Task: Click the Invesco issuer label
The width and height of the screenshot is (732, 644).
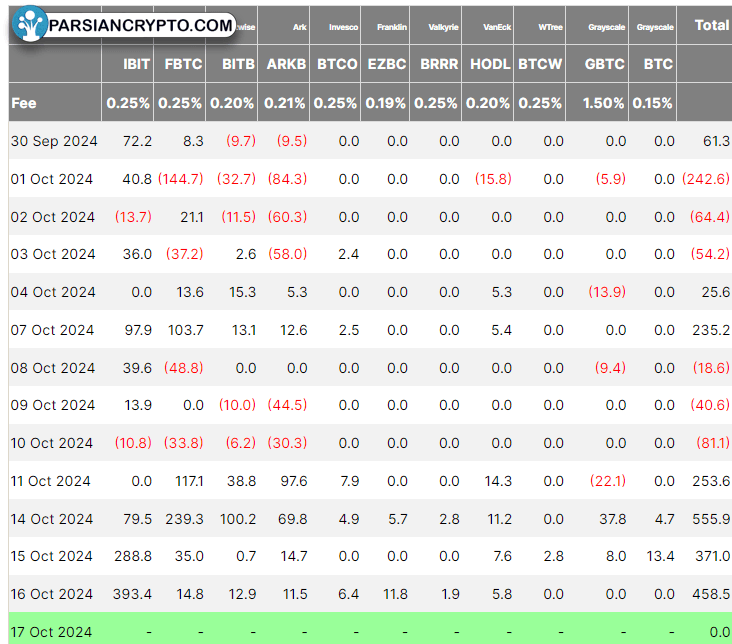Action: coord(344,28)
